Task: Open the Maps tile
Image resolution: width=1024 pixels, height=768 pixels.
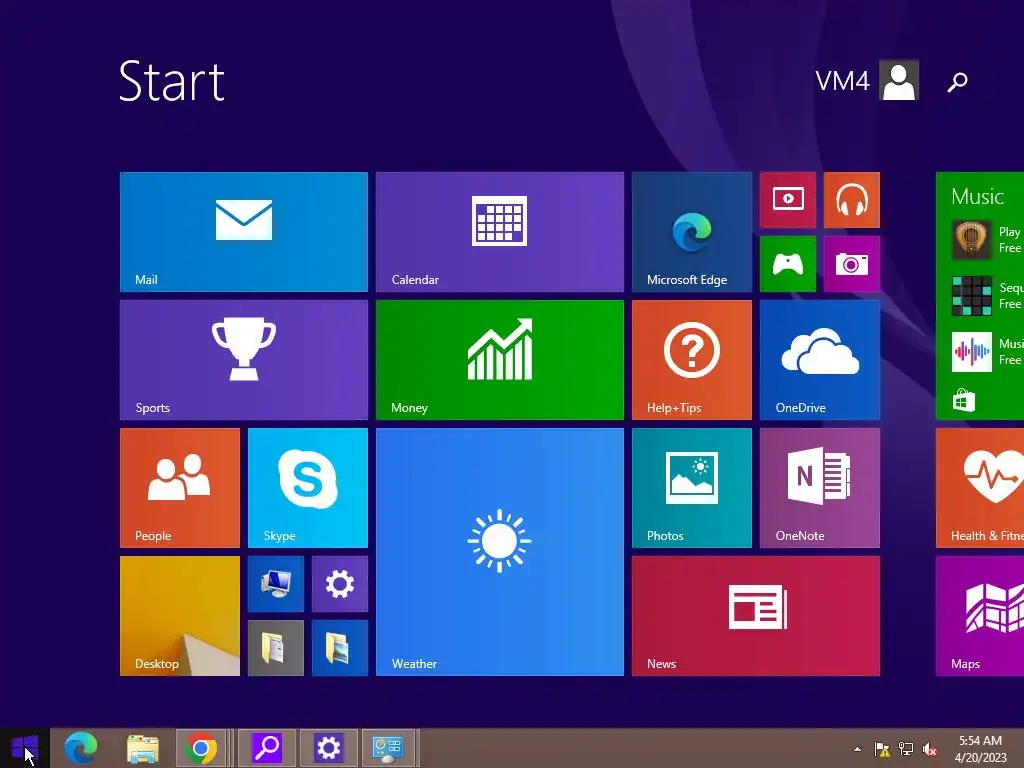Action: (x=980, y=616)
